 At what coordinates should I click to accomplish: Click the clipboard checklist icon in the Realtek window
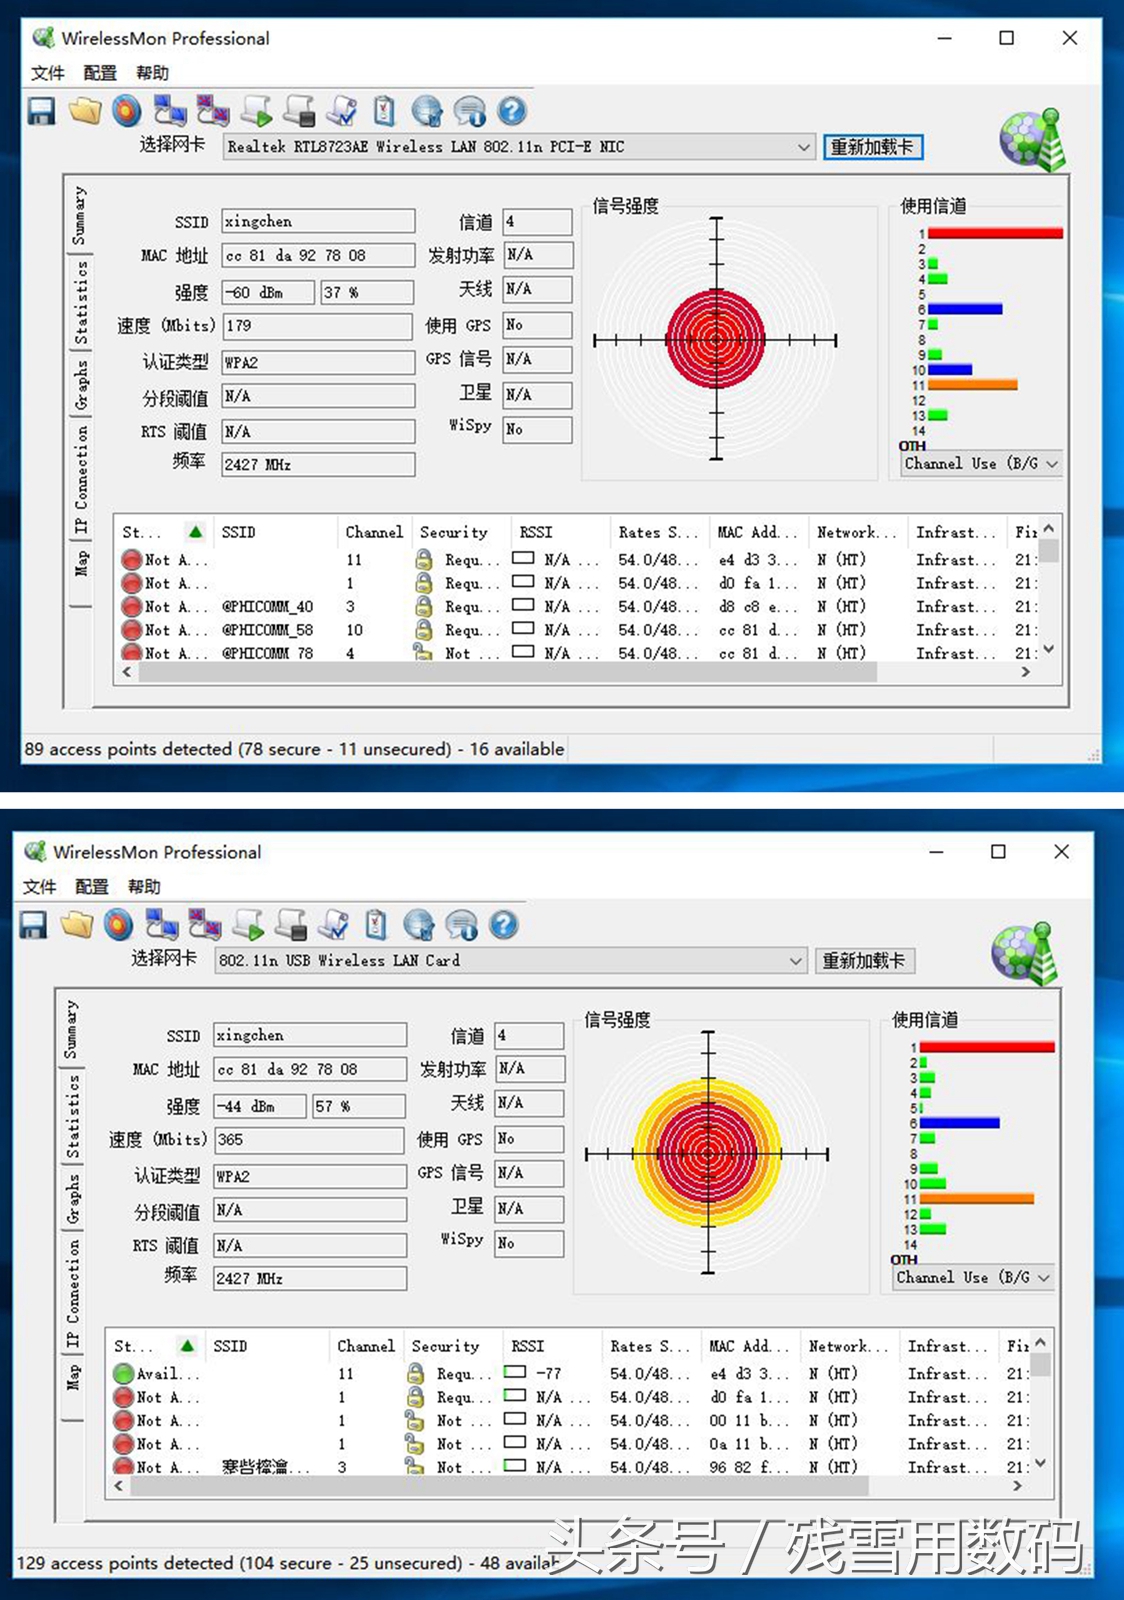[384, 111]
